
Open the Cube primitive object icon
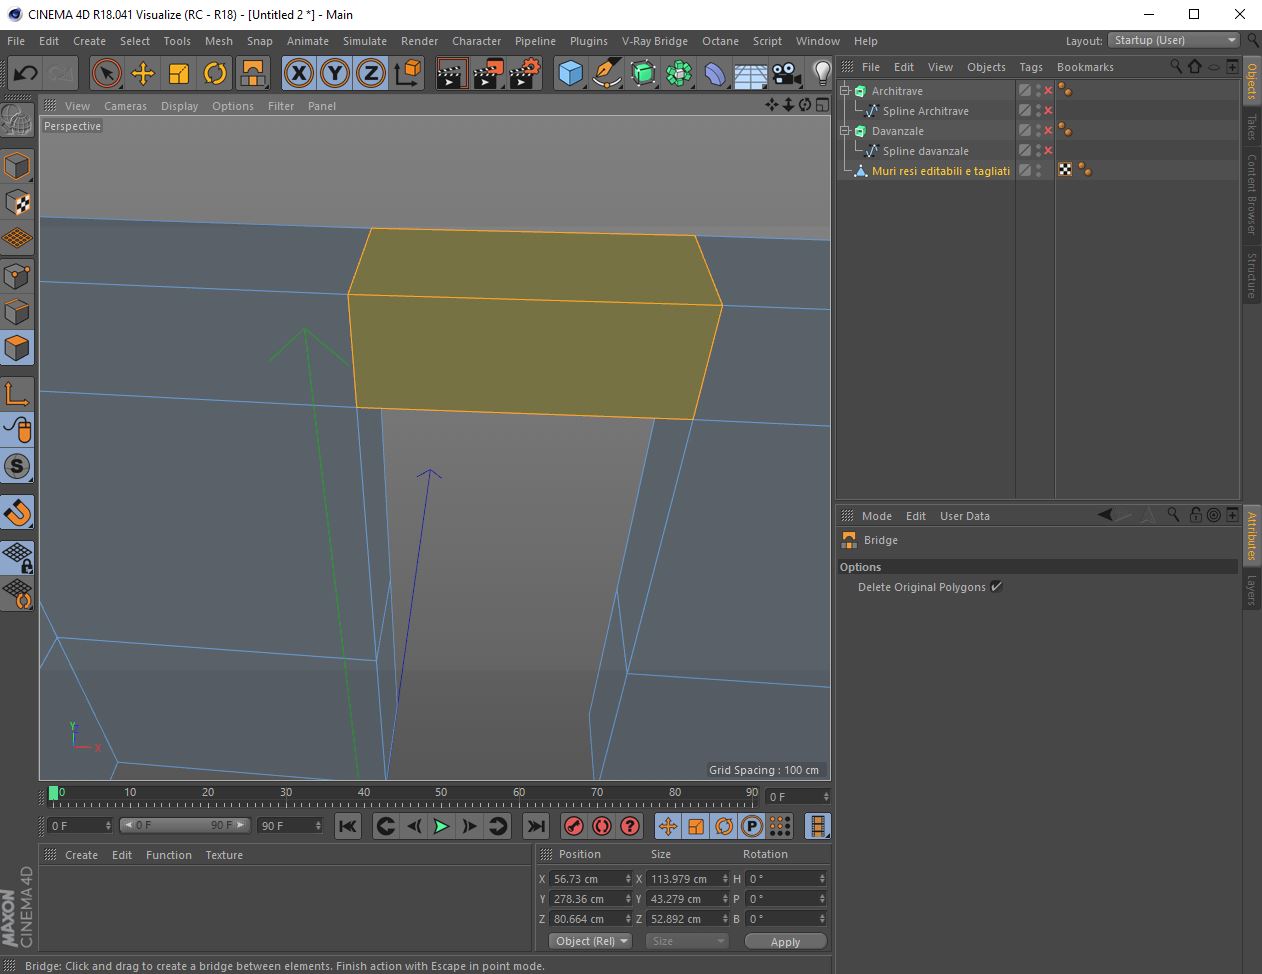(570, 73)
